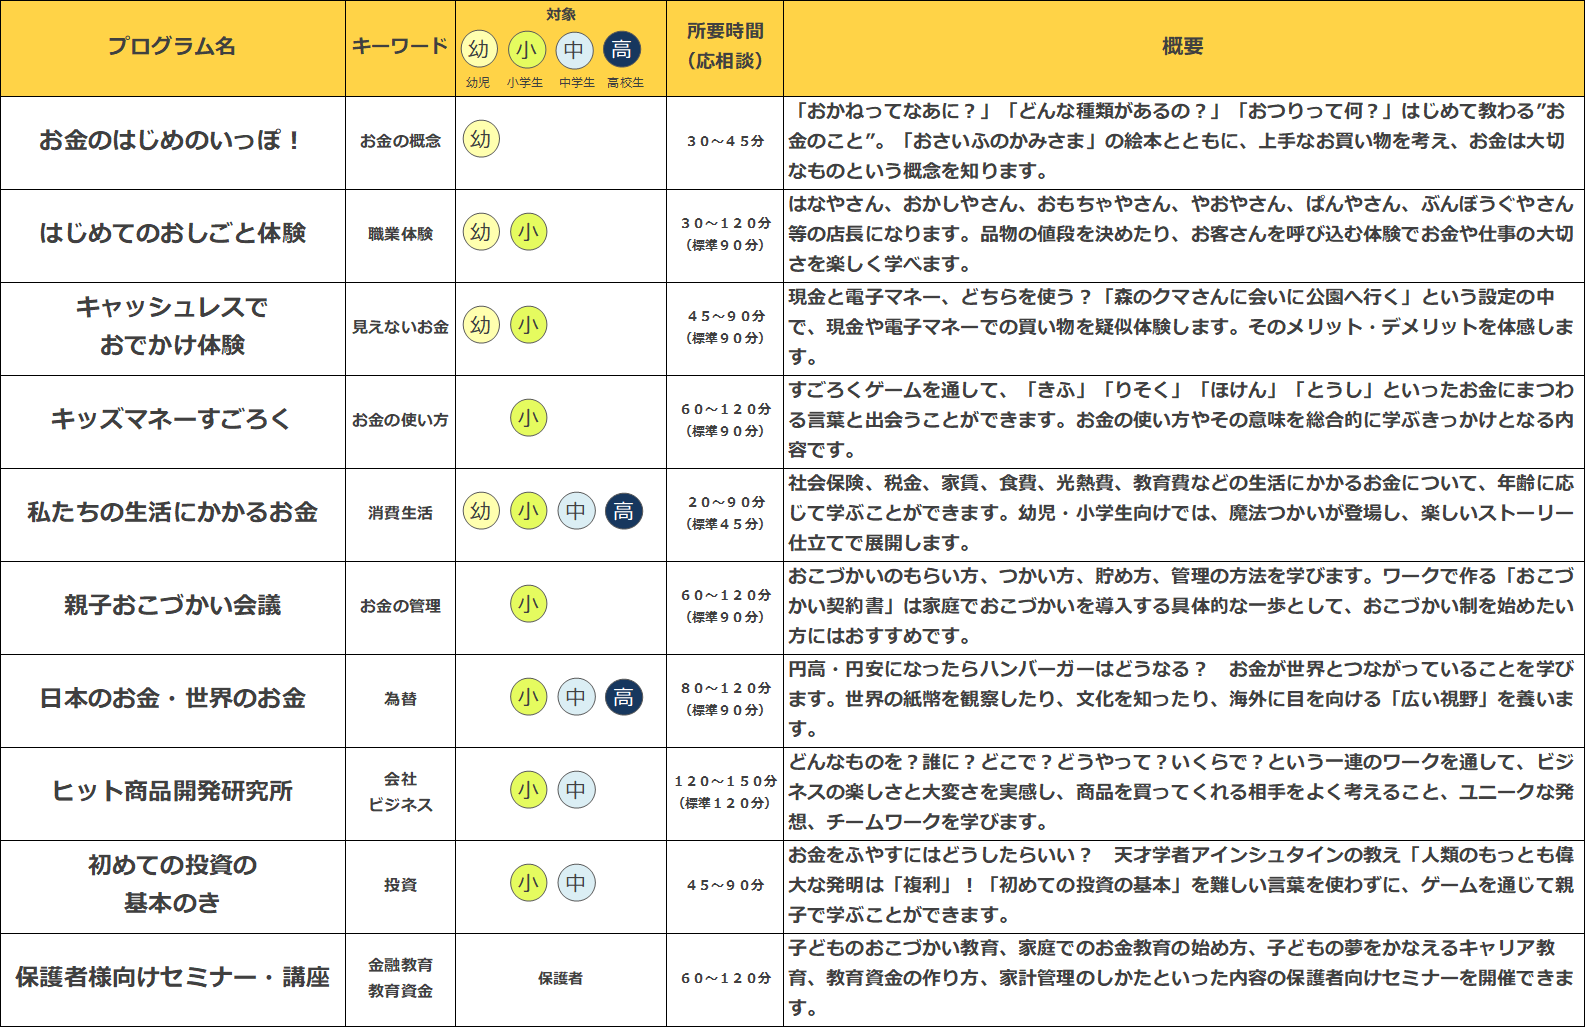Click keyword cell 投資
This screenshot has width=1586, height=1028.
pyautogui.click(x=400, y=886)
